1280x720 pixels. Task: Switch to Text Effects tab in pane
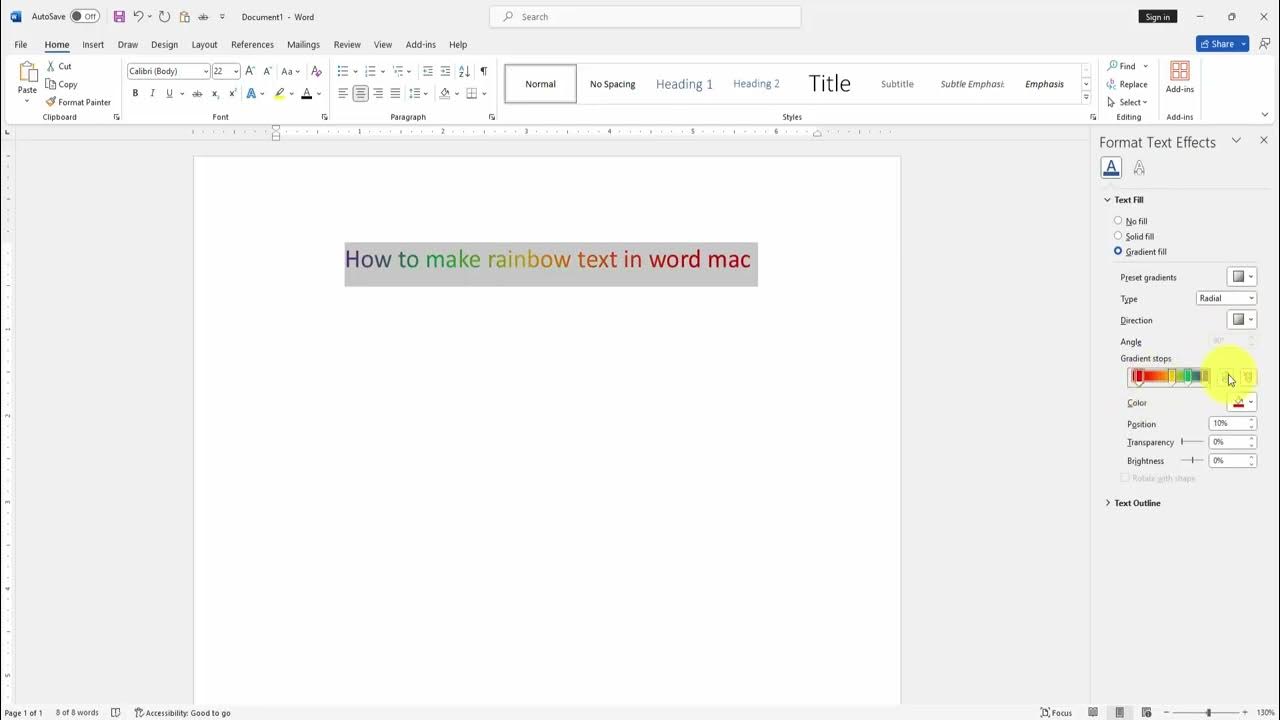point(1139,168)
